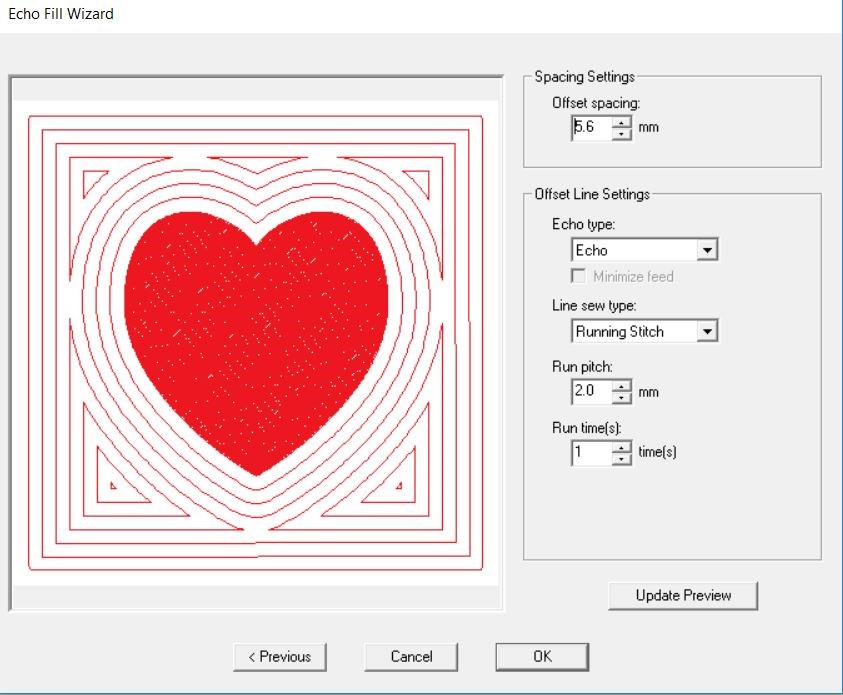Image resolution: width=843 pixels, height=695 pixels.
Task: Click the Spacing Settings group heading
Action: coord(584,77)
